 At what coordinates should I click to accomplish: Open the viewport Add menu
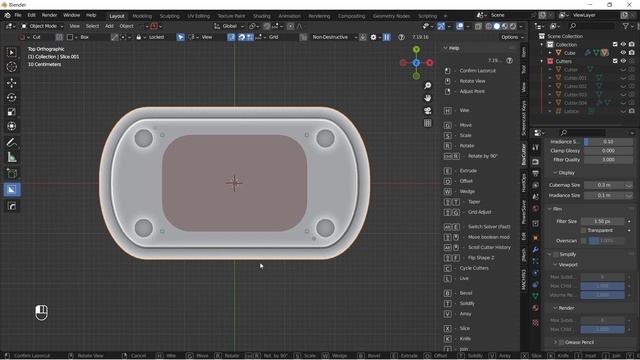click(109, 26)
